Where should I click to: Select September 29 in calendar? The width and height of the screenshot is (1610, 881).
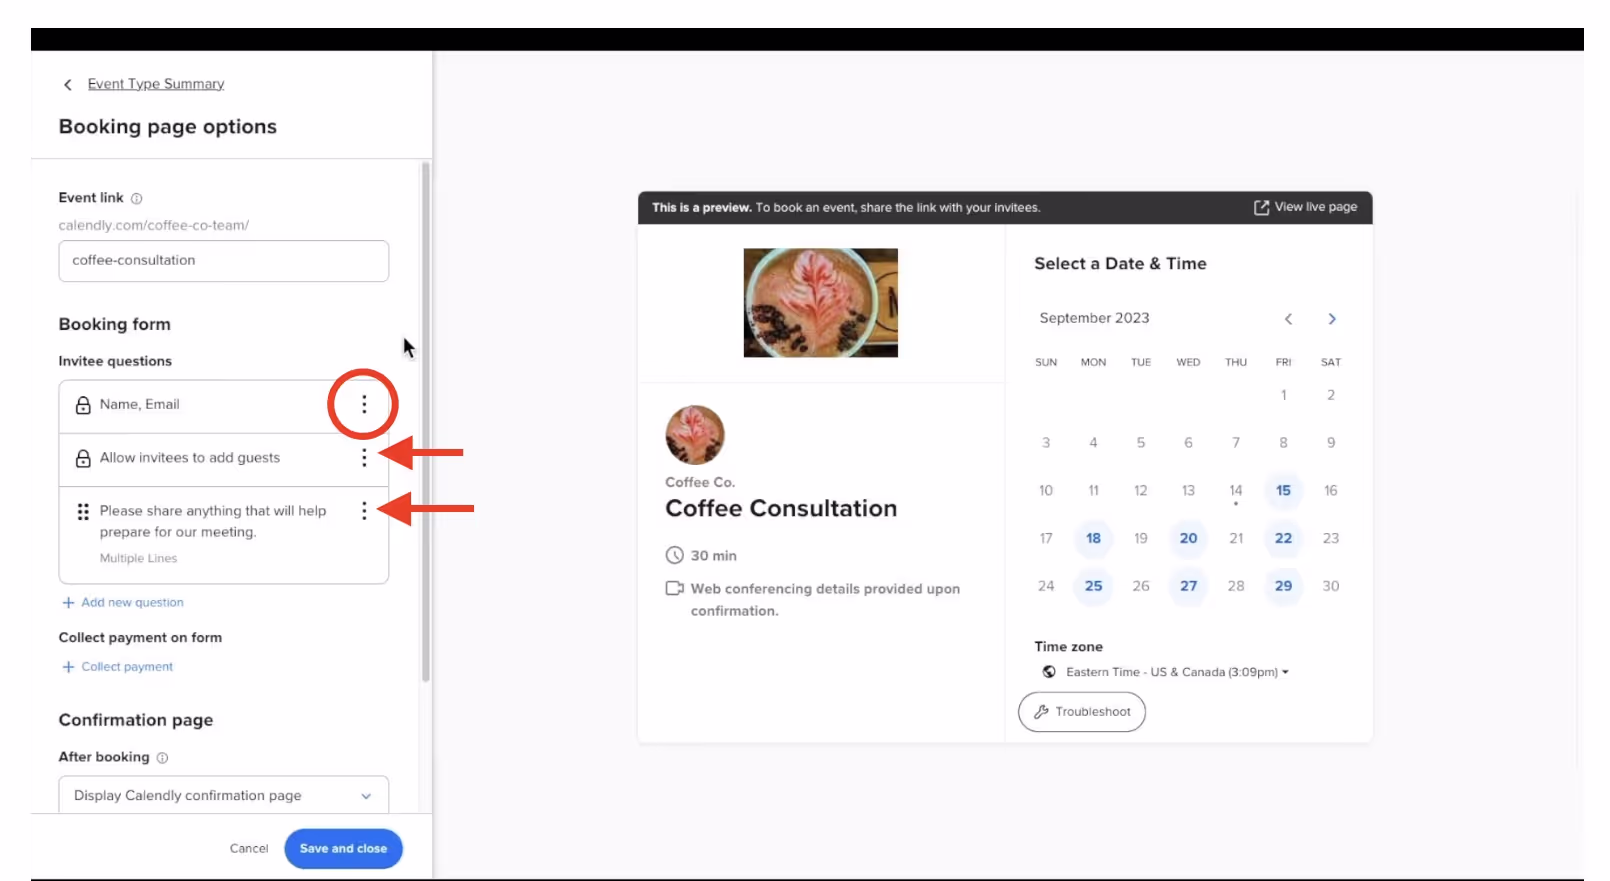pyautogui.click(x=1283, y=586)
